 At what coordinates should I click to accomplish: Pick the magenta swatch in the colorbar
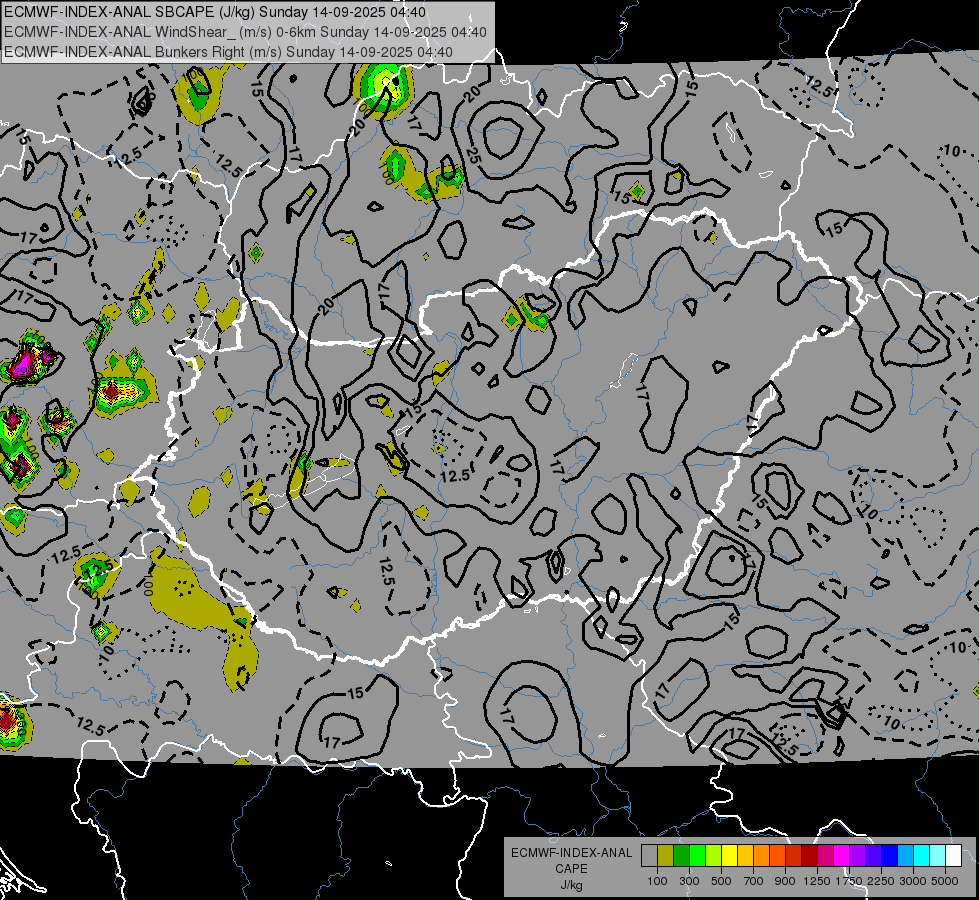point(842,856)
